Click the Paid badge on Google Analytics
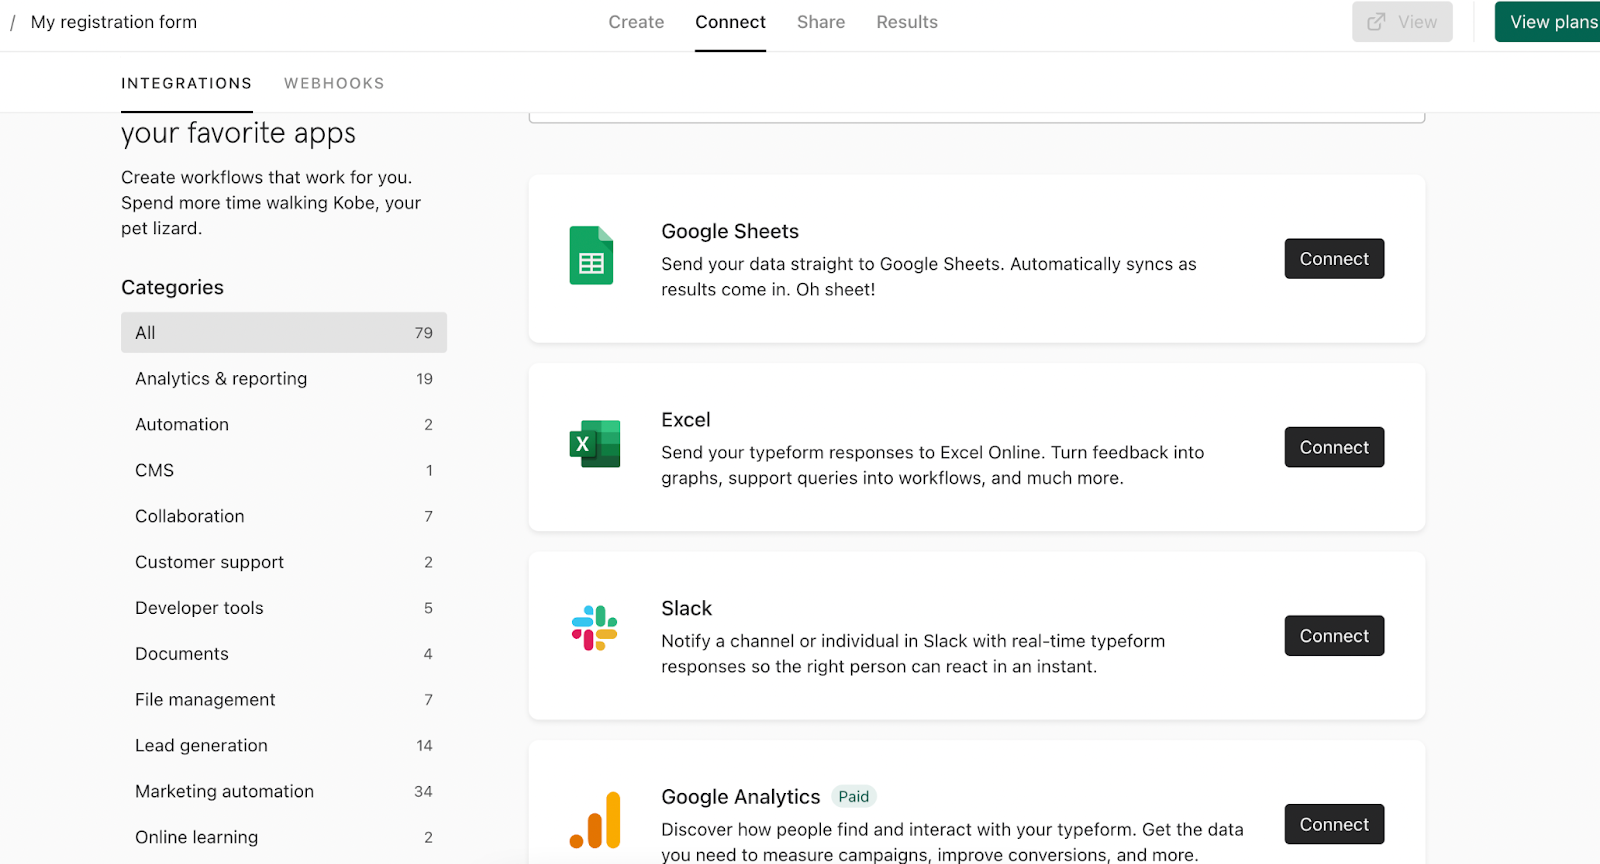This screenshot has height=864, width=1600. pos(854,797)
